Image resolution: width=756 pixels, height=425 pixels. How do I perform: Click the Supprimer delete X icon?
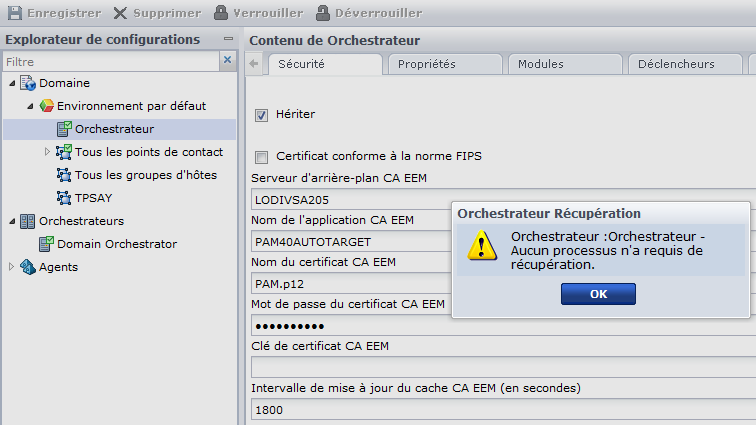tap(120, 13)
